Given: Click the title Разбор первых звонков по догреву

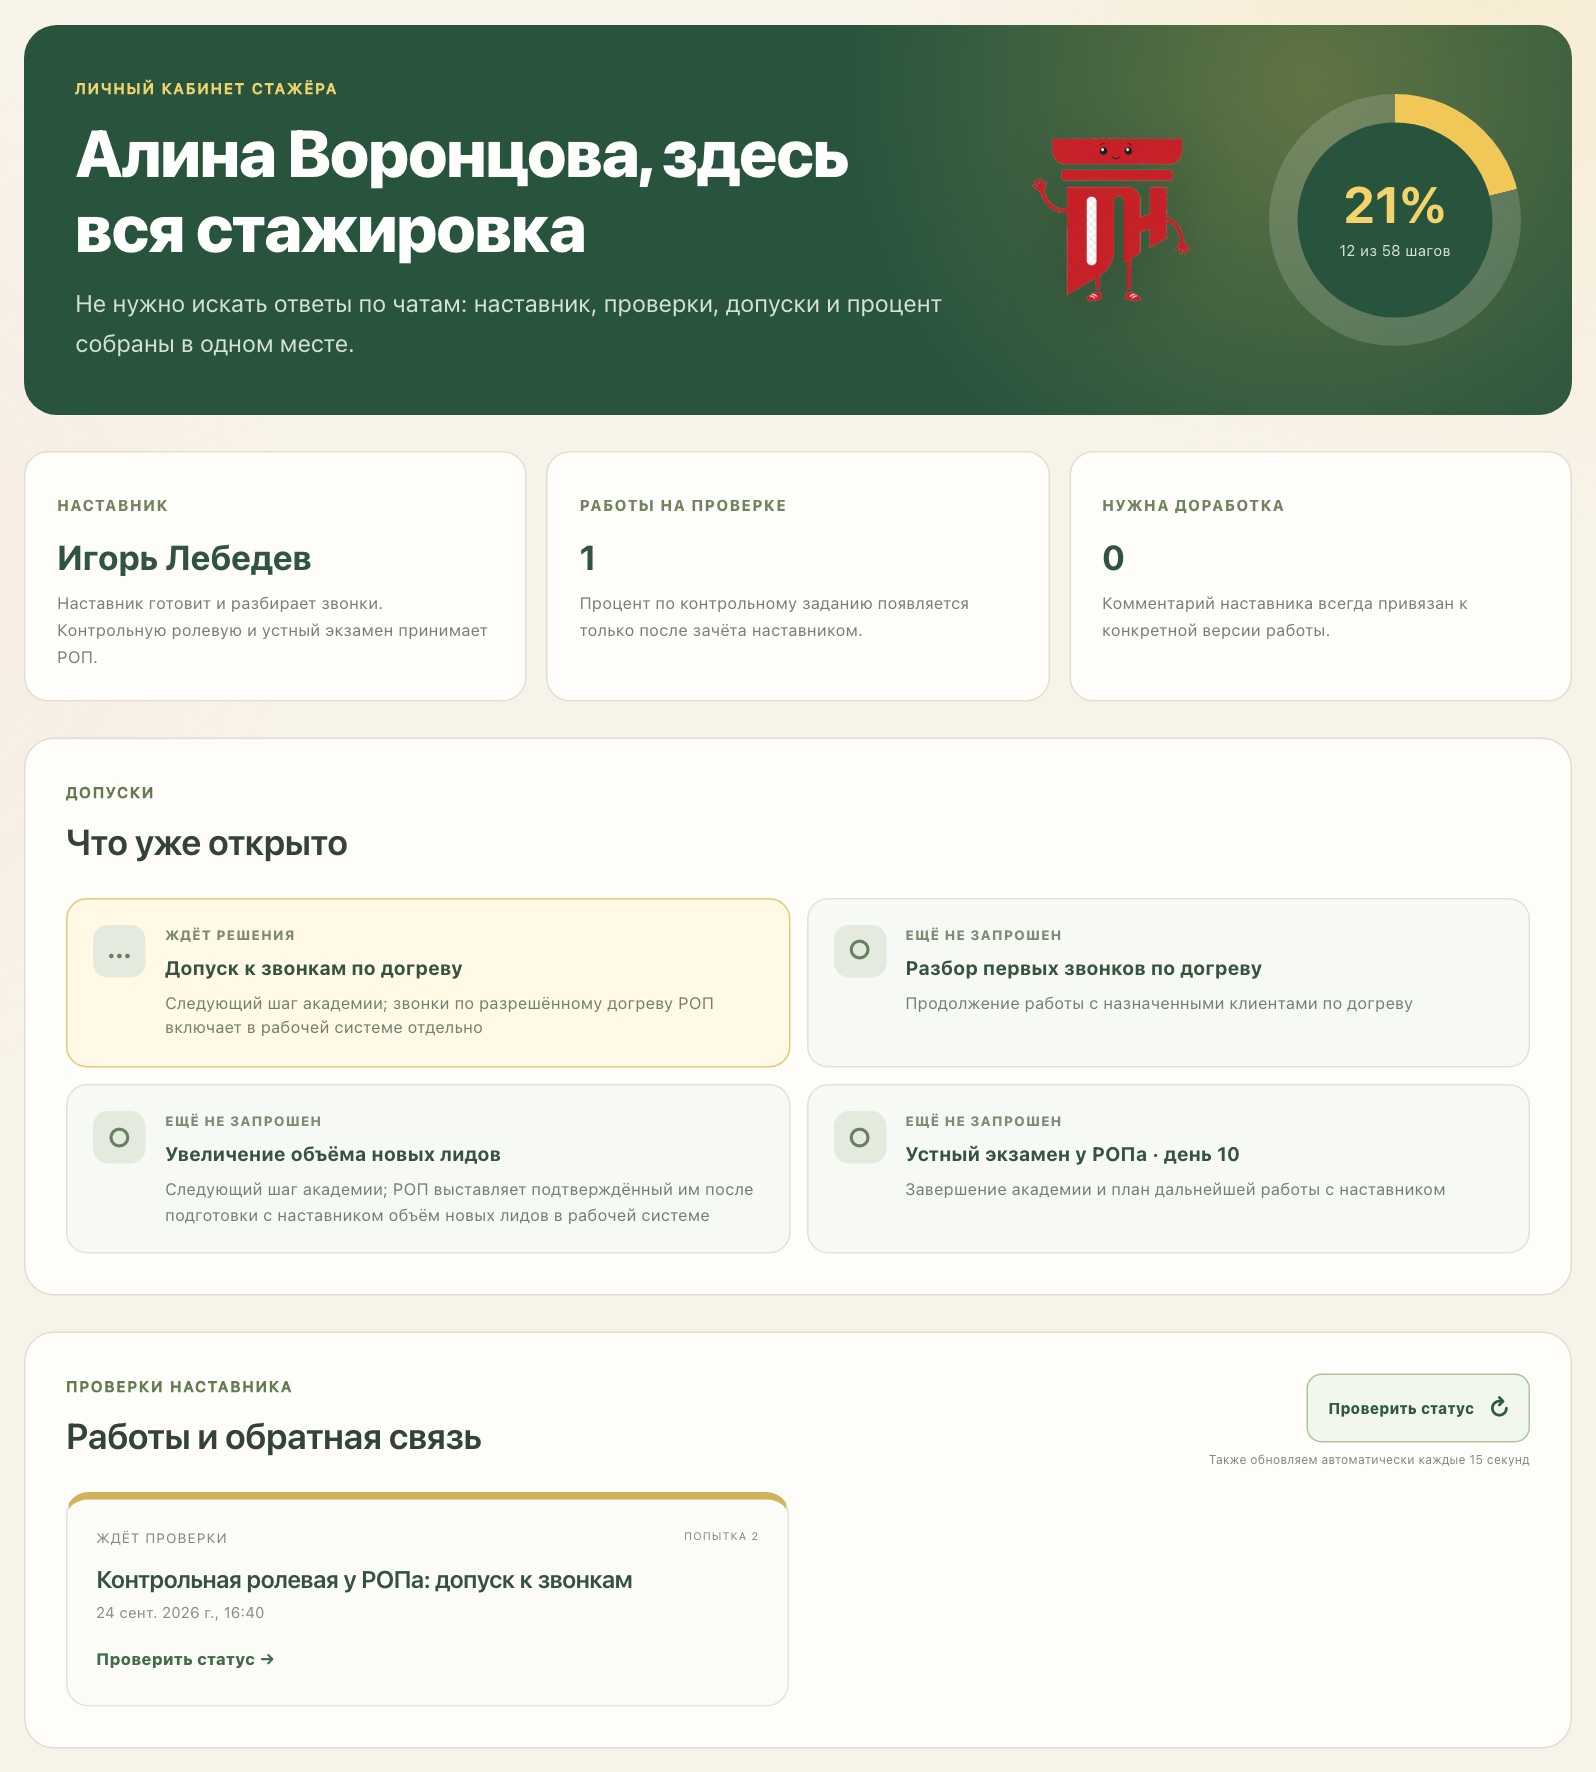Looking at the screenshot, I should pyautogui.click(x=1083, y=968).
